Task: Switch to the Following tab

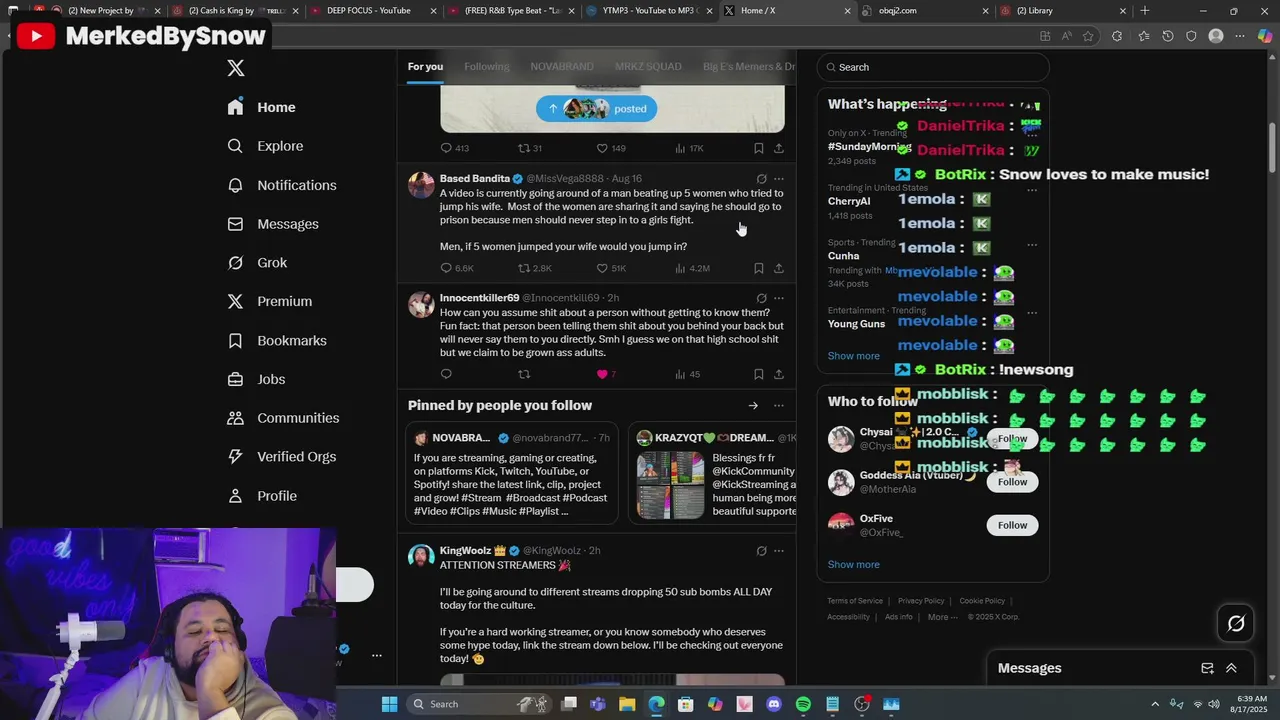Action: coord(486,66)
